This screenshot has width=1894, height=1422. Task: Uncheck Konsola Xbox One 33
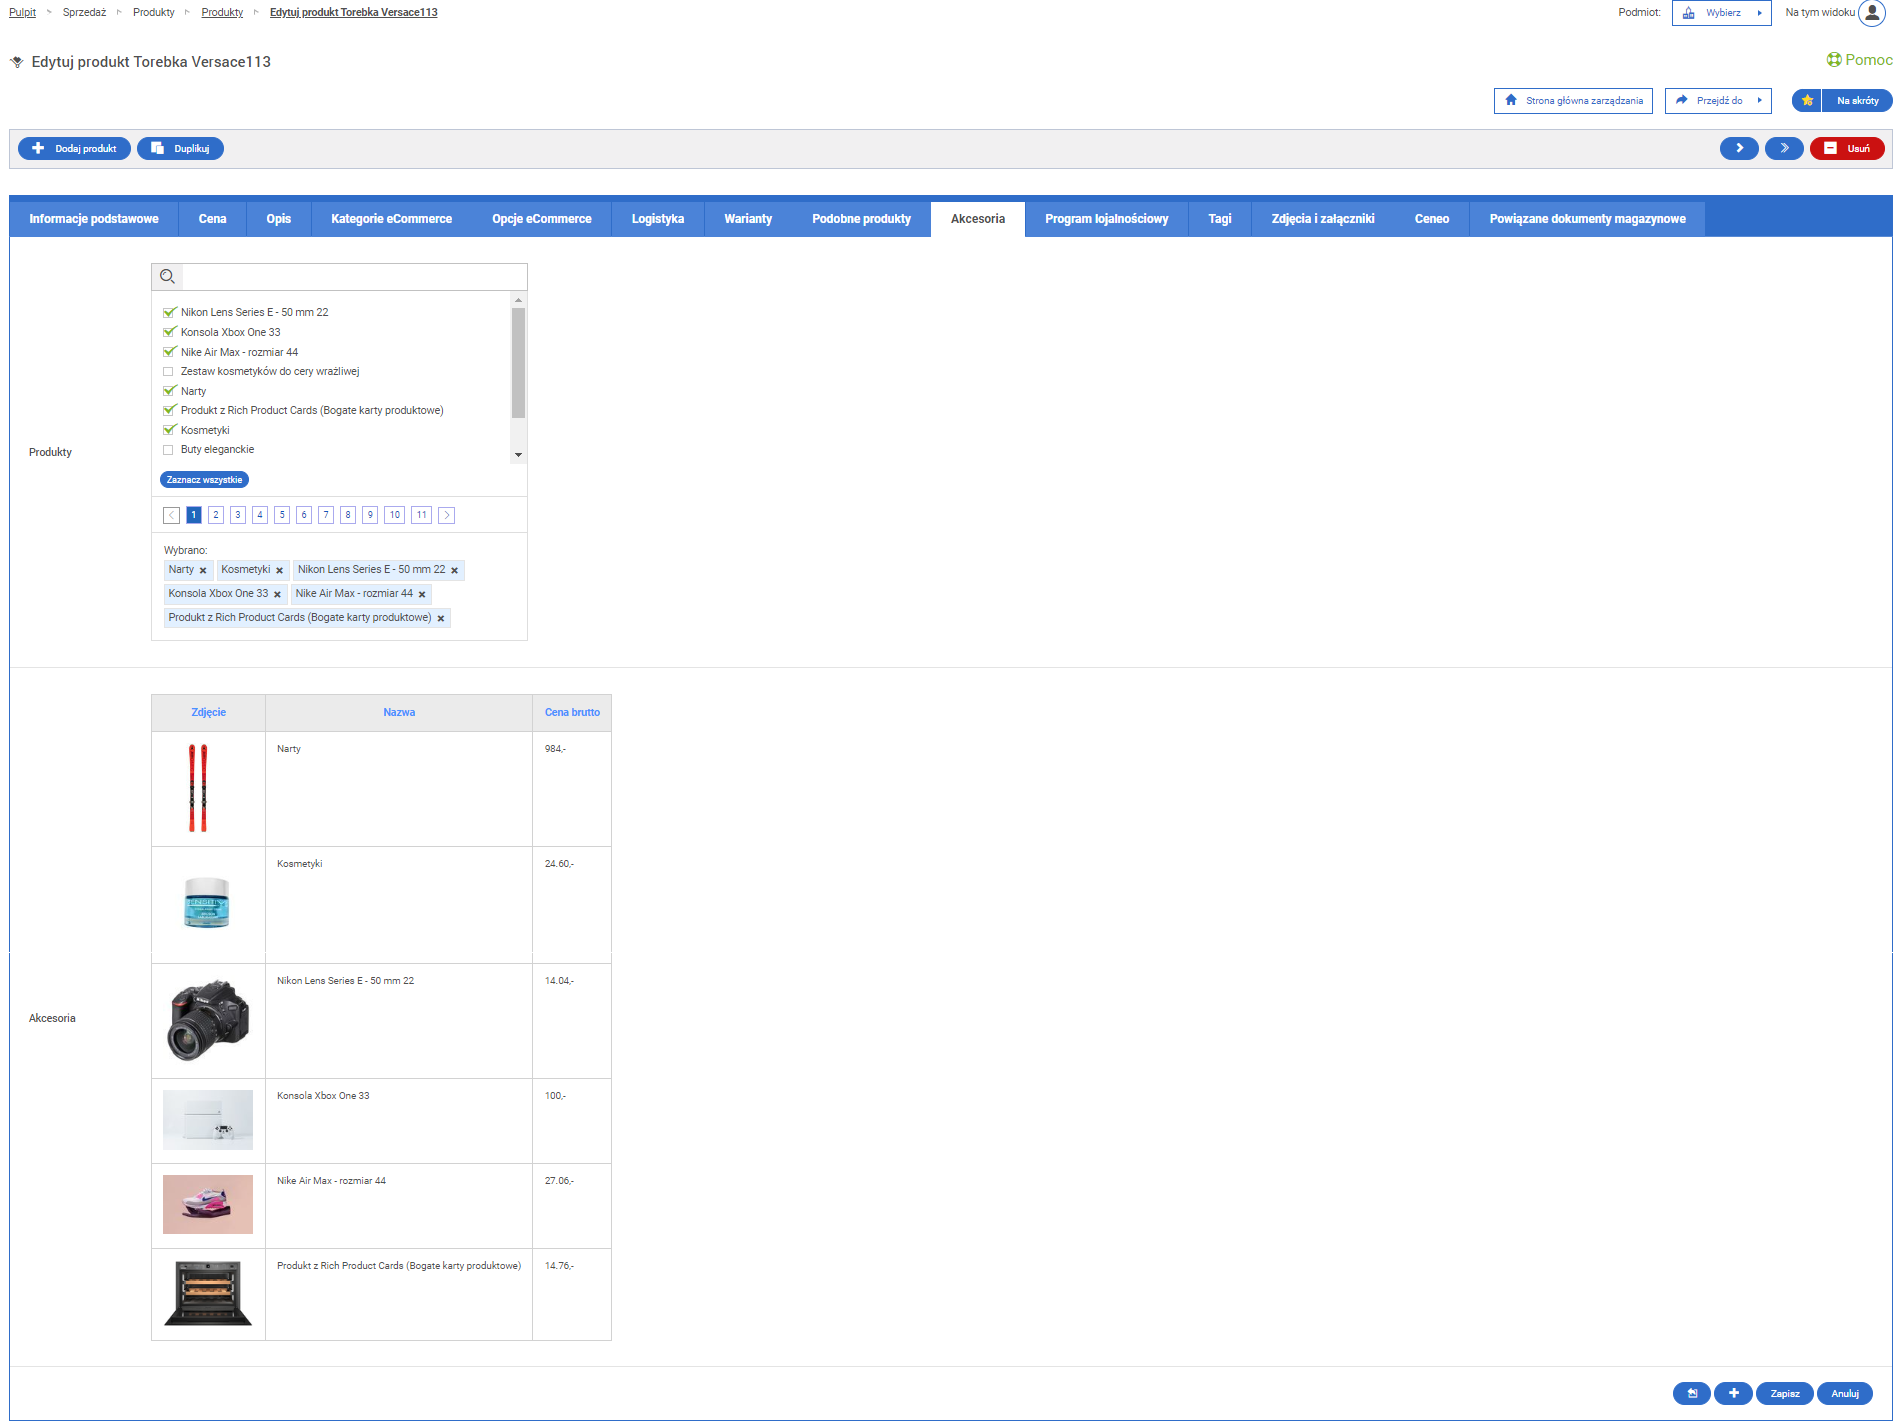tap(169, 332)
